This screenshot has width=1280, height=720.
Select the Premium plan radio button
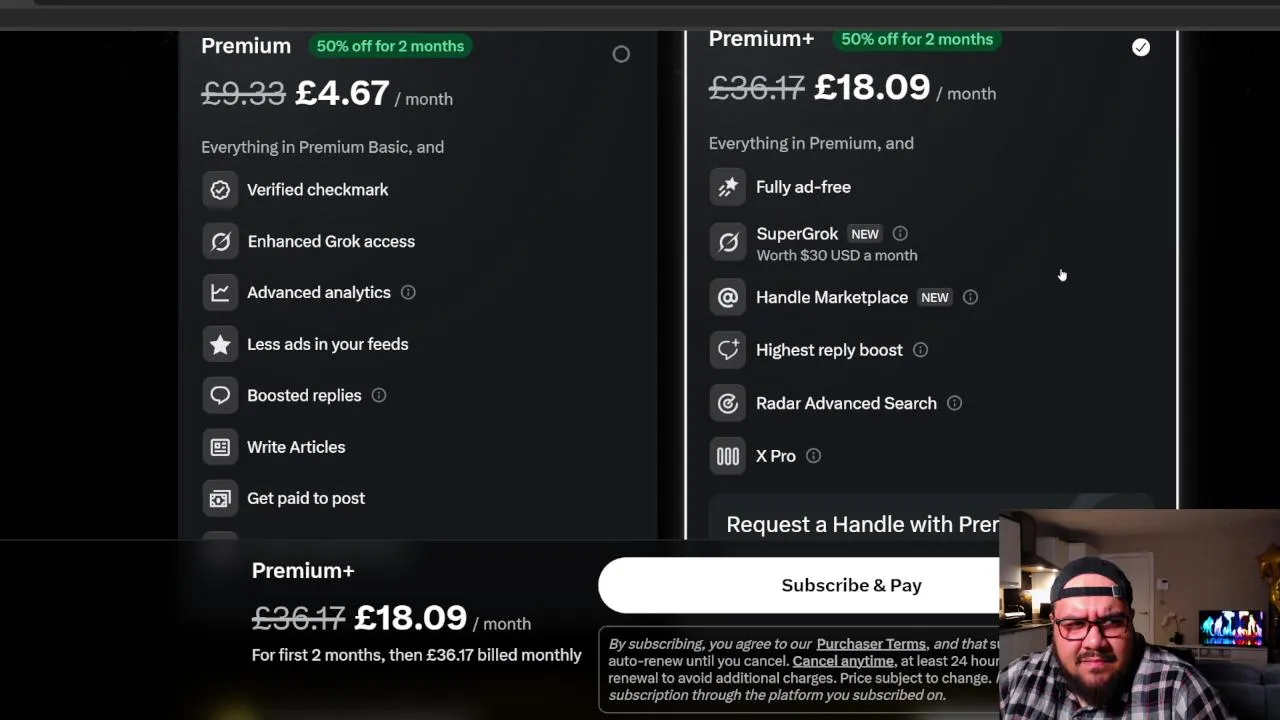621,54
